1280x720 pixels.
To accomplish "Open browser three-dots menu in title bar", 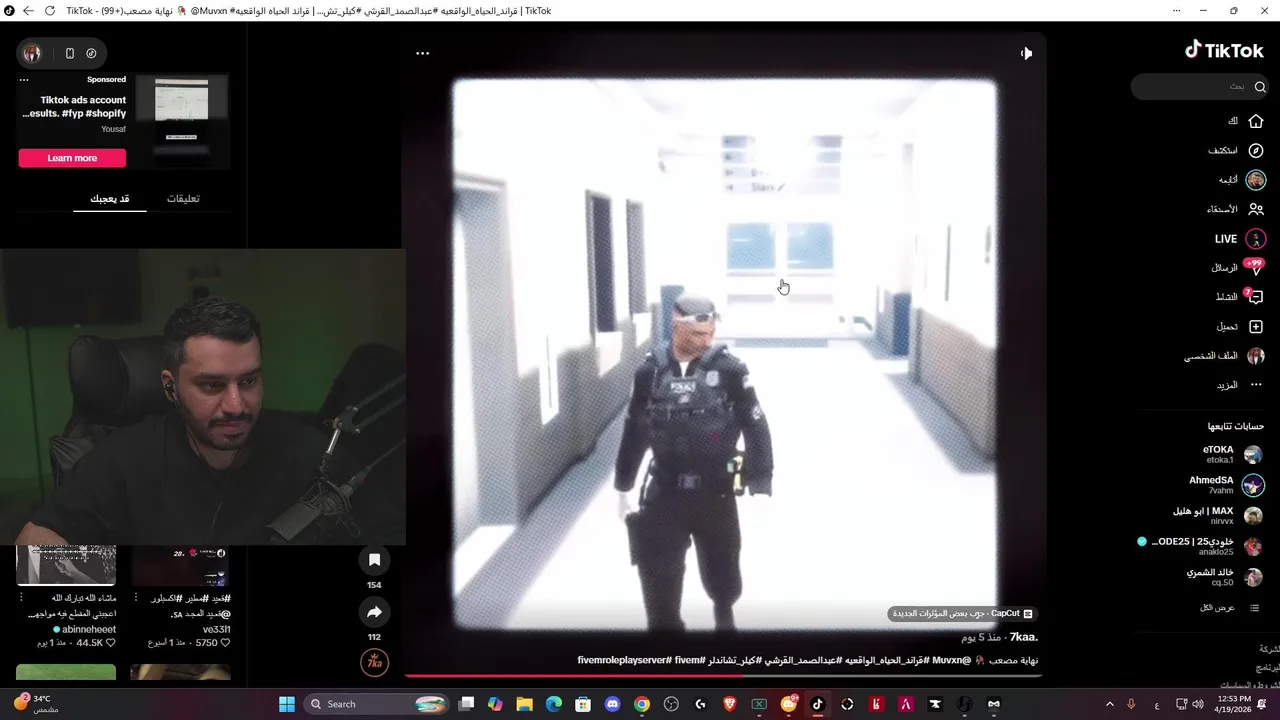I will coord(1177,10).
